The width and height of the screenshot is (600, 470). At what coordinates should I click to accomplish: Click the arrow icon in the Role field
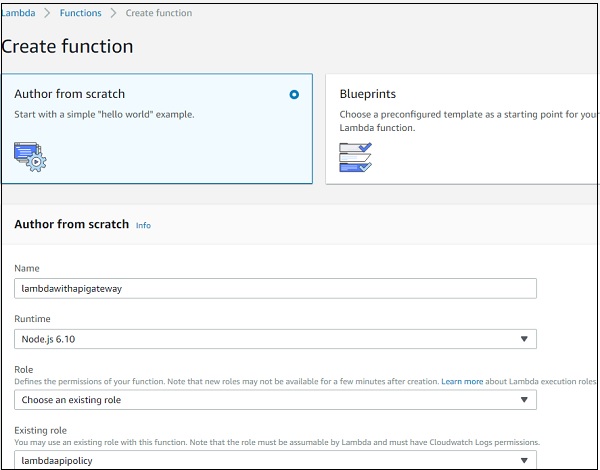[x=524, y=400]
